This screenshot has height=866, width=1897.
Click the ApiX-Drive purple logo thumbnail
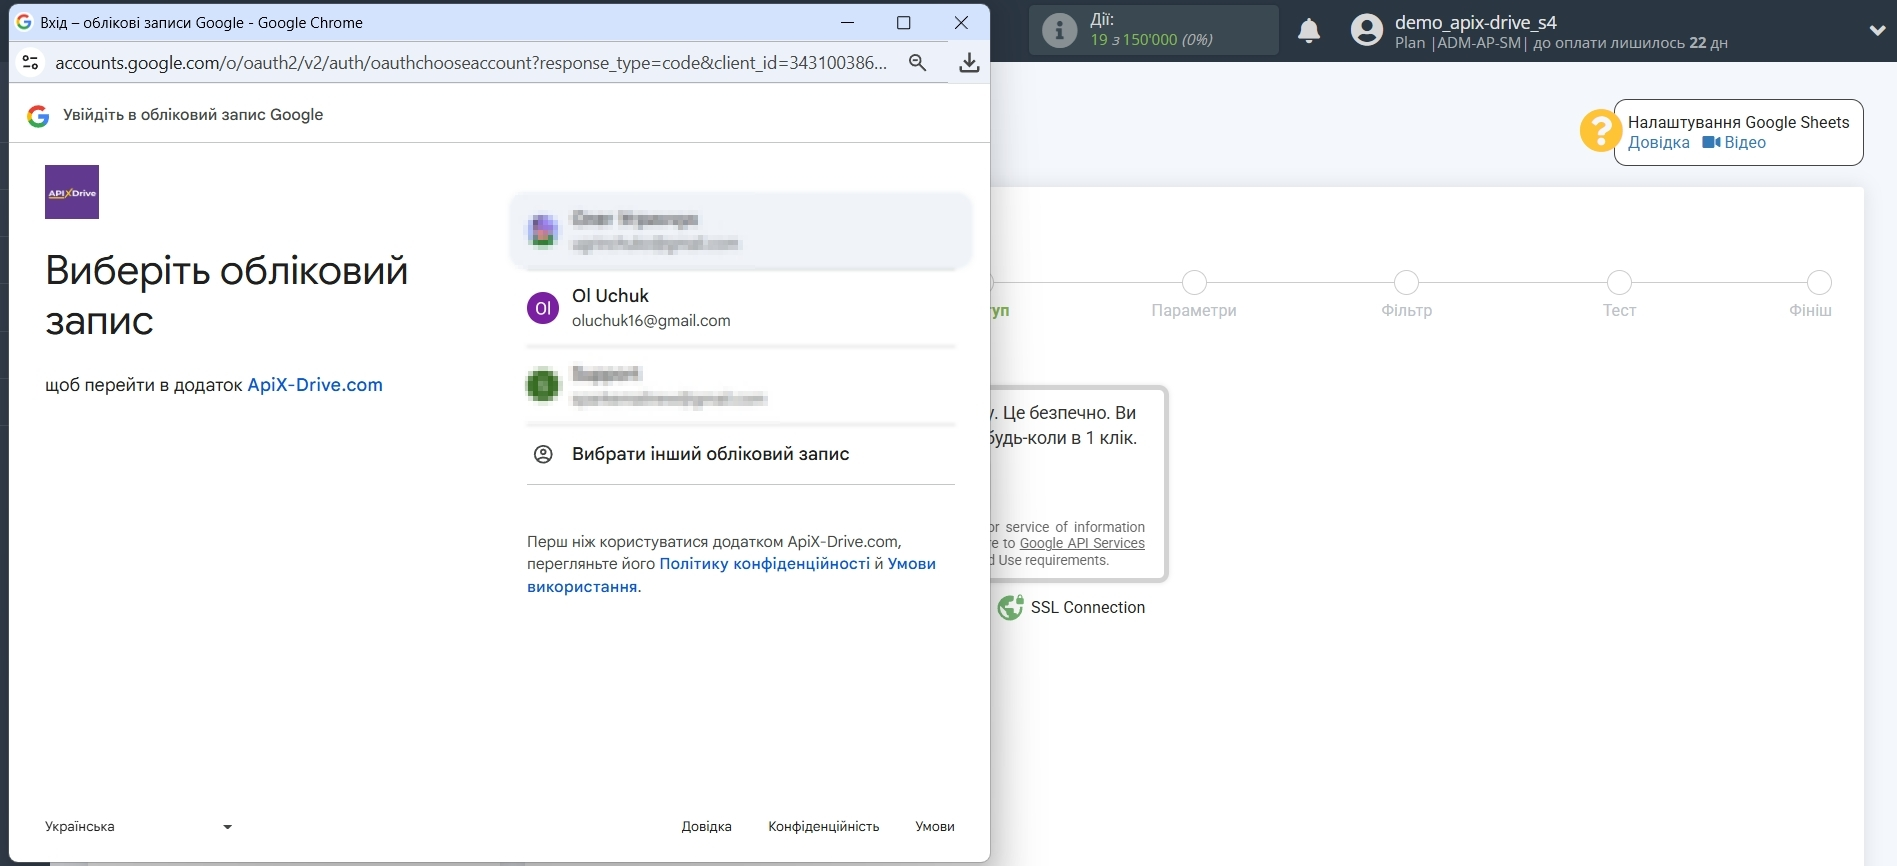click(x=72, y=192)
